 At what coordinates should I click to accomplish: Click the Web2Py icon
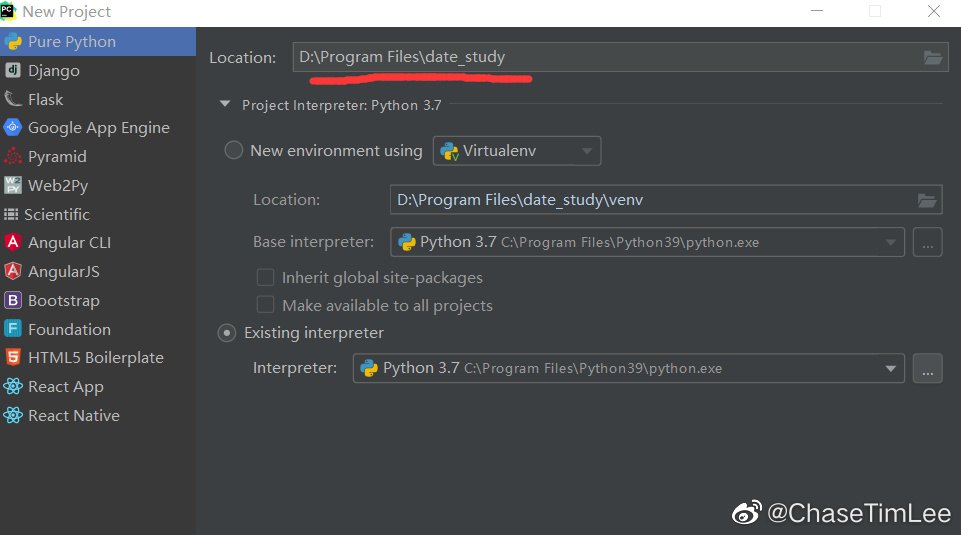coord(13,185)
